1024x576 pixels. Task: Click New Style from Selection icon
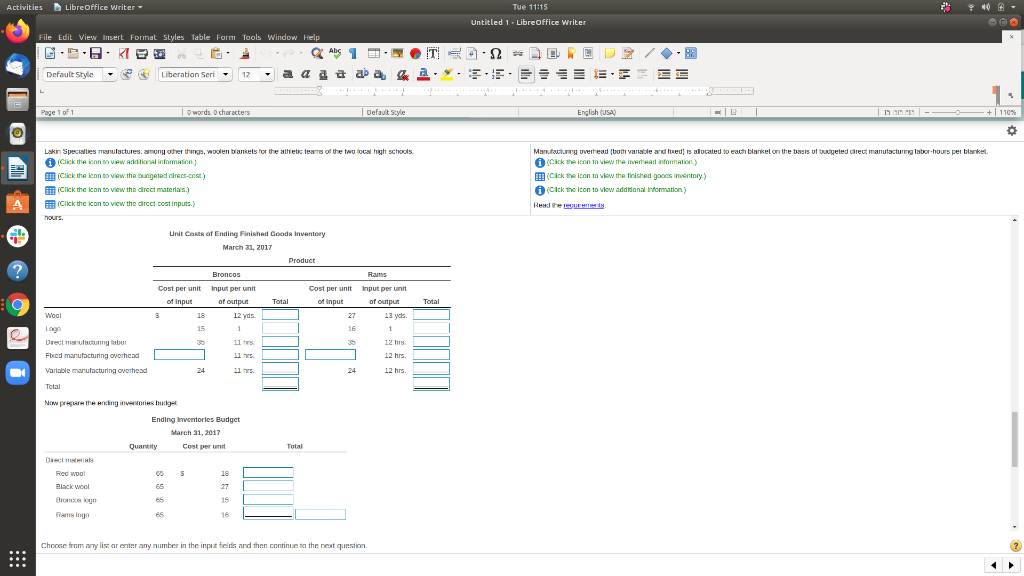click(x=144, y=74)
